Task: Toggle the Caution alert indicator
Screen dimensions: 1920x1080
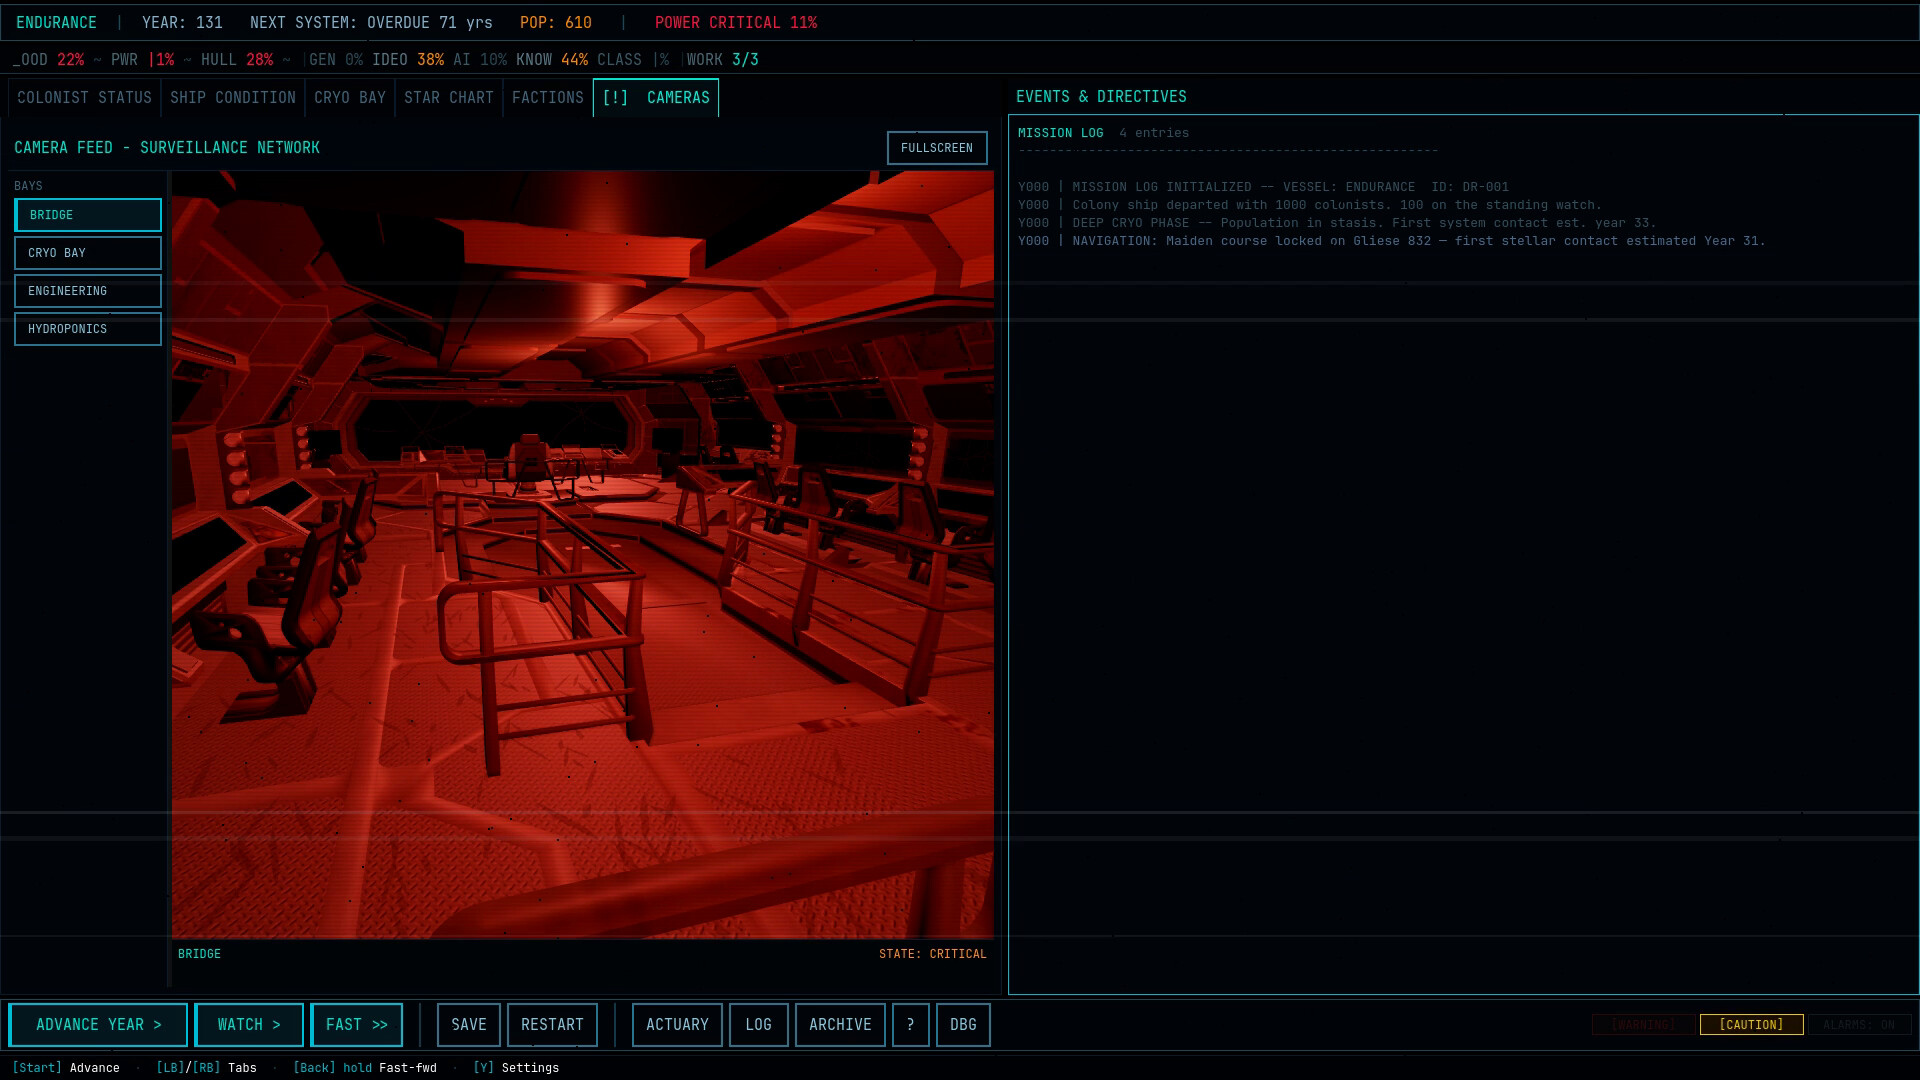Action: pyautogui.click(x=1751, y=1025)
